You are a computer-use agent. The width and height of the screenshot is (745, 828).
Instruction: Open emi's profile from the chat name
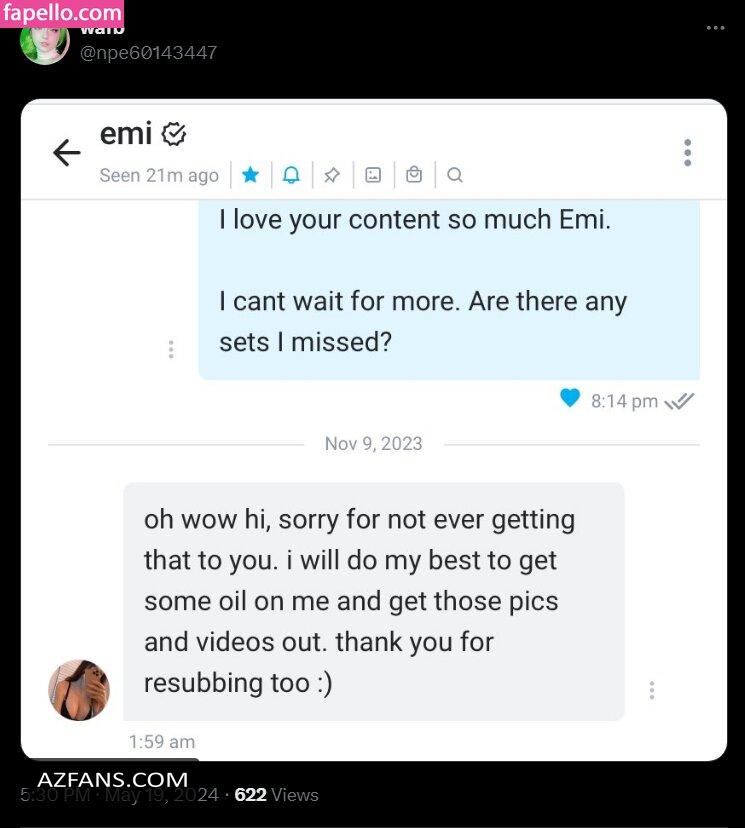pos(125,133)
